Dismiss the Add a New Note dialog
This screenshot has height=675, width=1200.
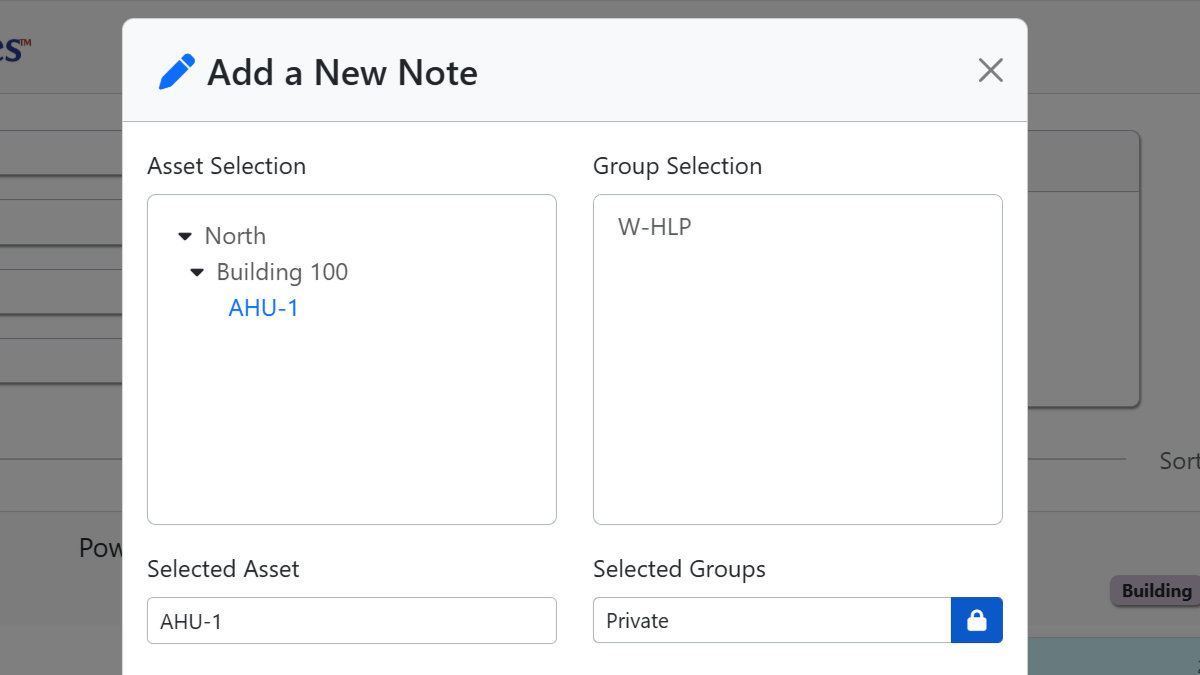(990, 70)
